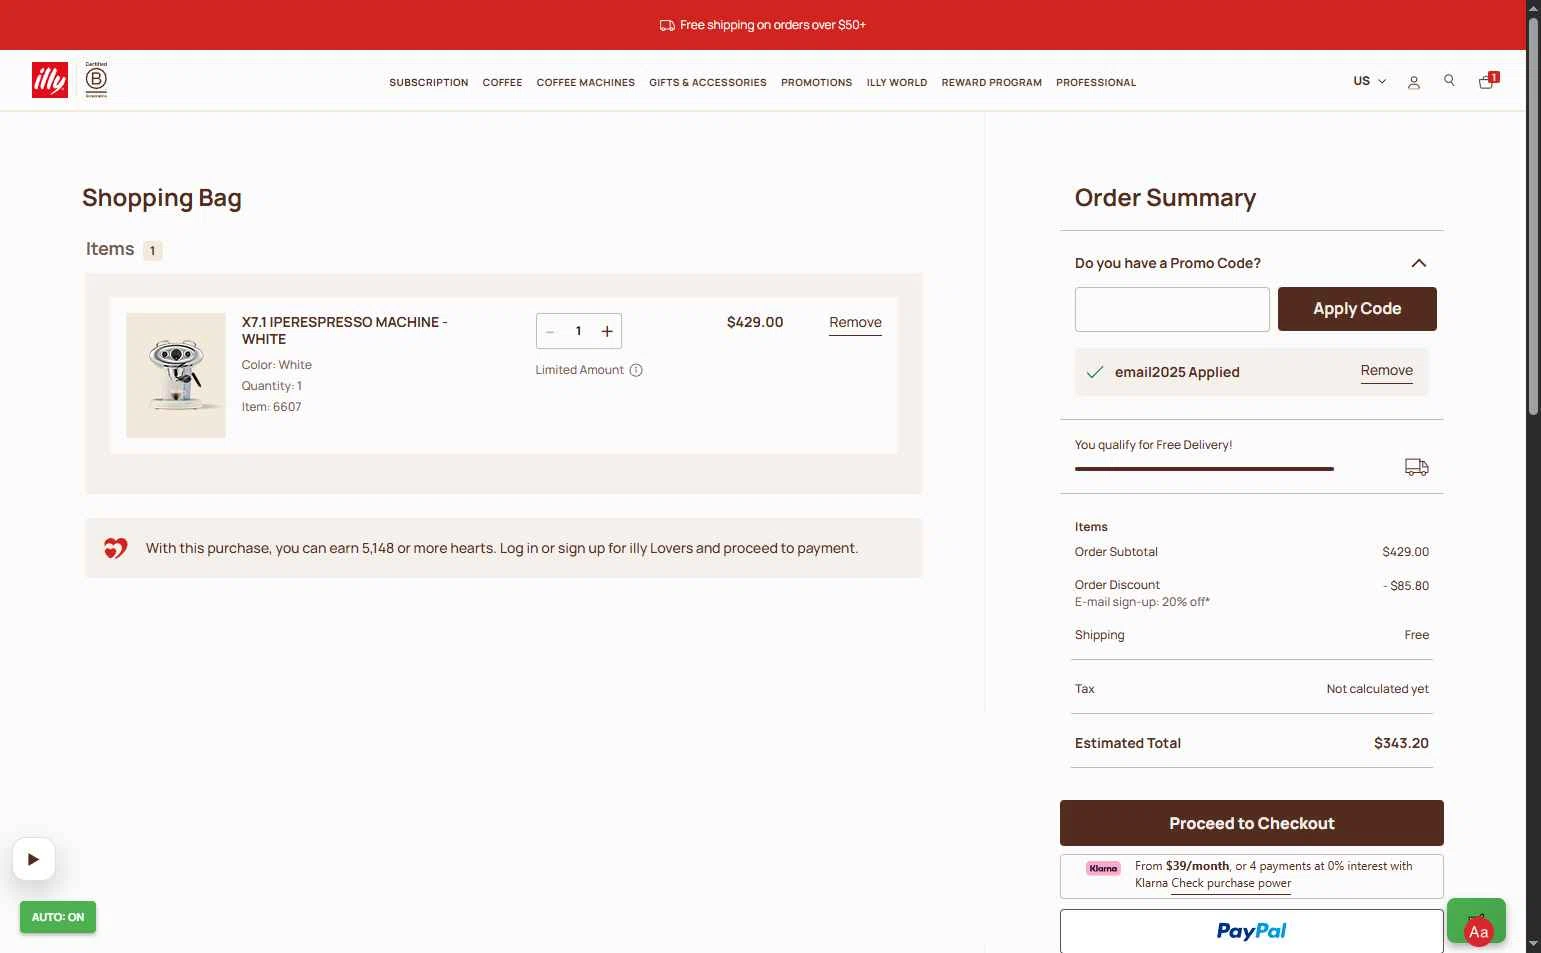Click the free delivery progress bar

pos(1204,468)
